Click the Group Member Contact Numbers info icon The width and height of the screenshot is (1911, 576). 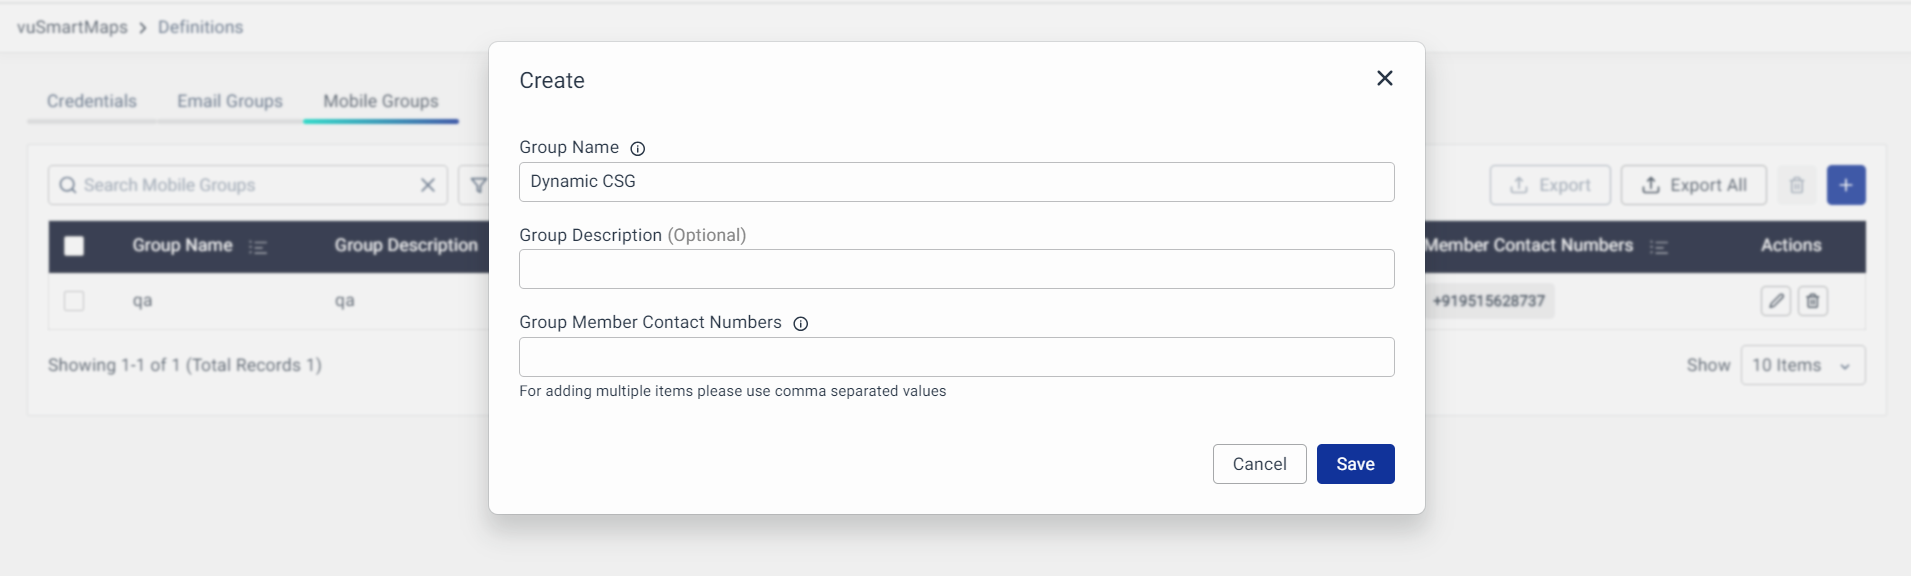[x=800, y=324]
